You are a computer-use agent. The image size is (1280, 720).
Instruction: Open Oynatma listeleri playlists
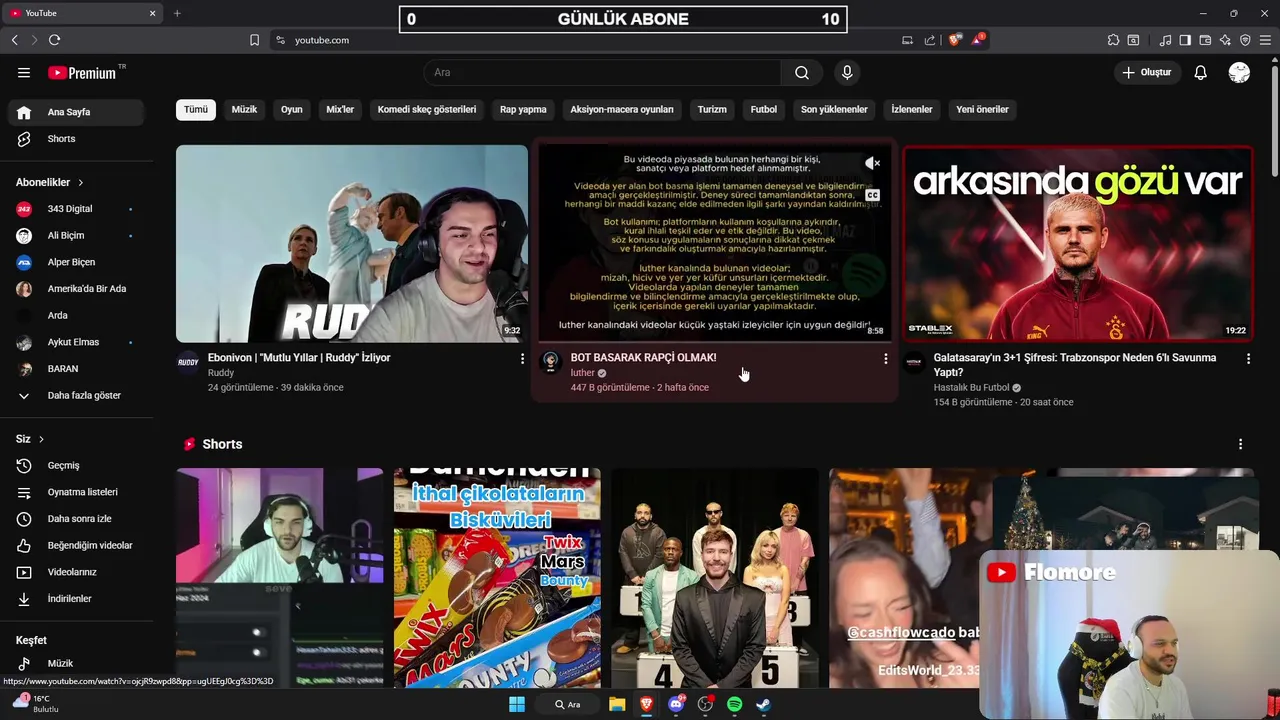(x=75, y=492)
